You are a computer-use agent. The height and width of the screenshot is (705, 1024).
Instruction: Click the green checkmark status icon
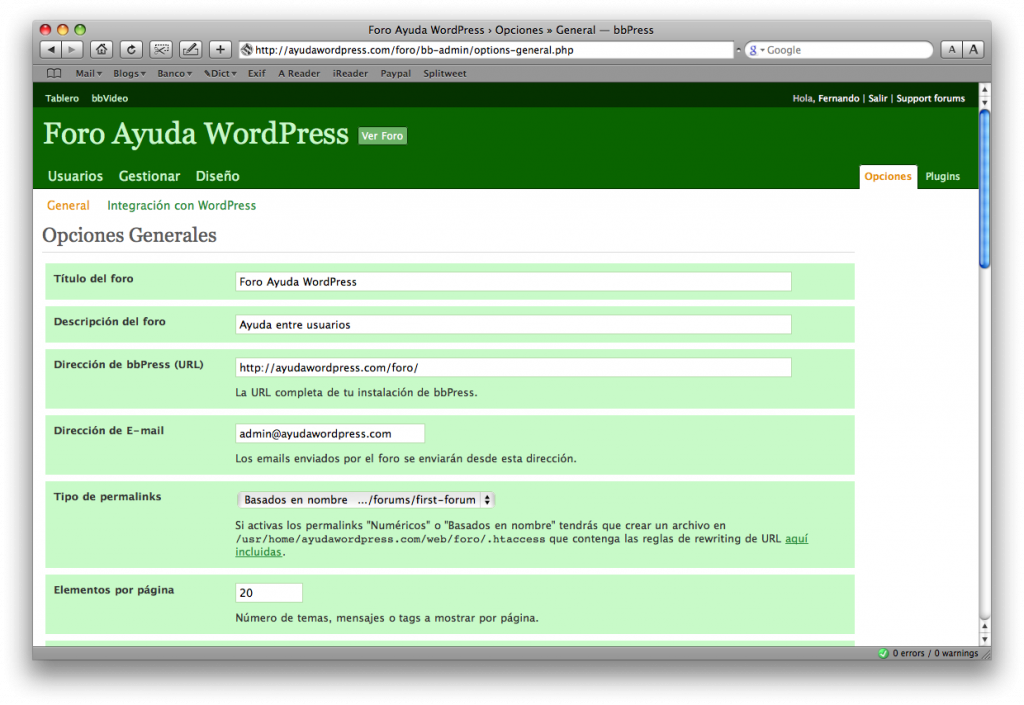click(884, 653)
